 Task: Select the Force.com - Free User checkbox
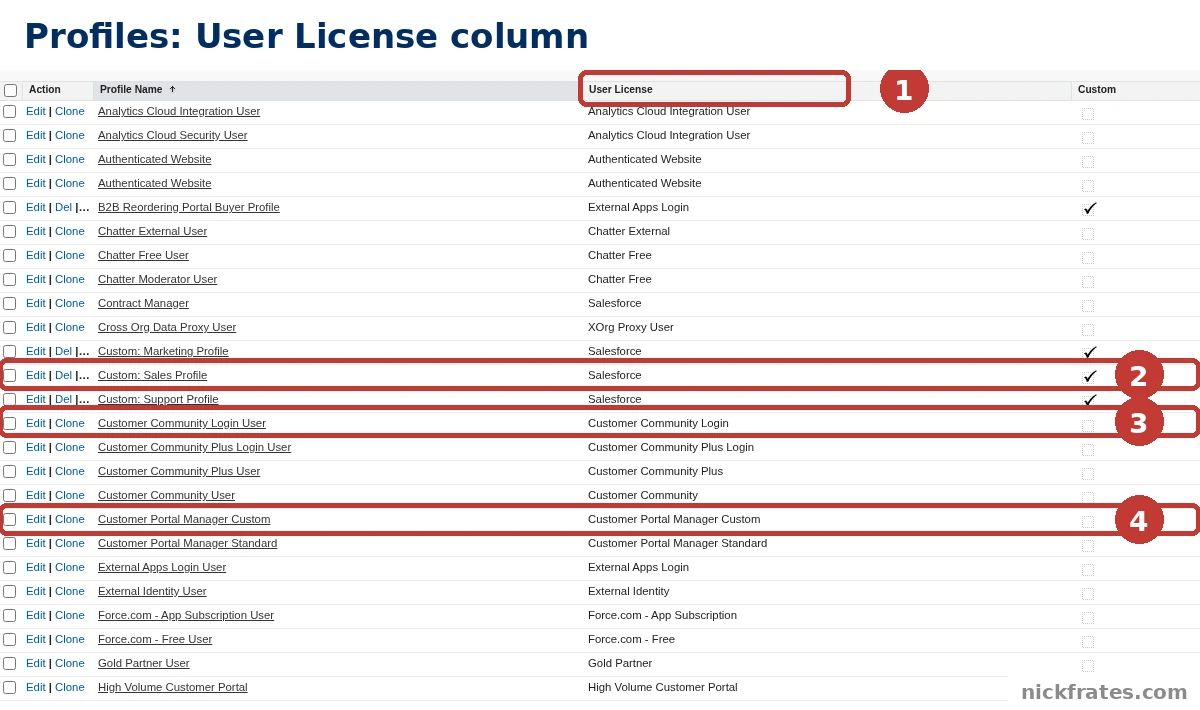click(x=9, y=640)
